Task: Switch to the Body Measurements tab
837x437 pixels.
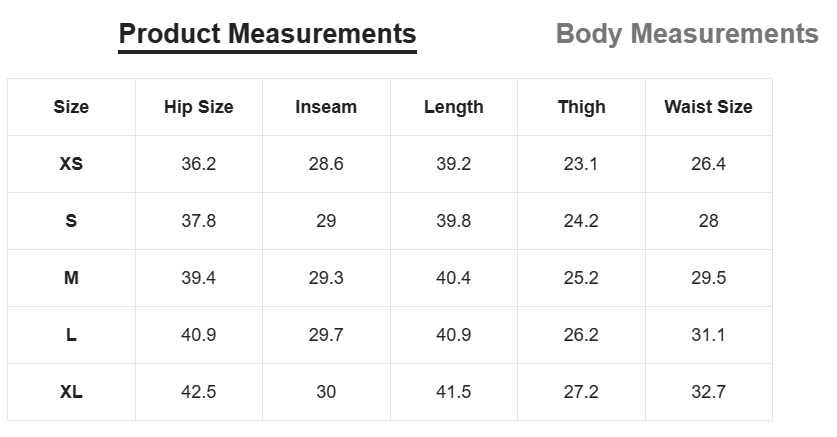Action: click(x=687, y=34)
